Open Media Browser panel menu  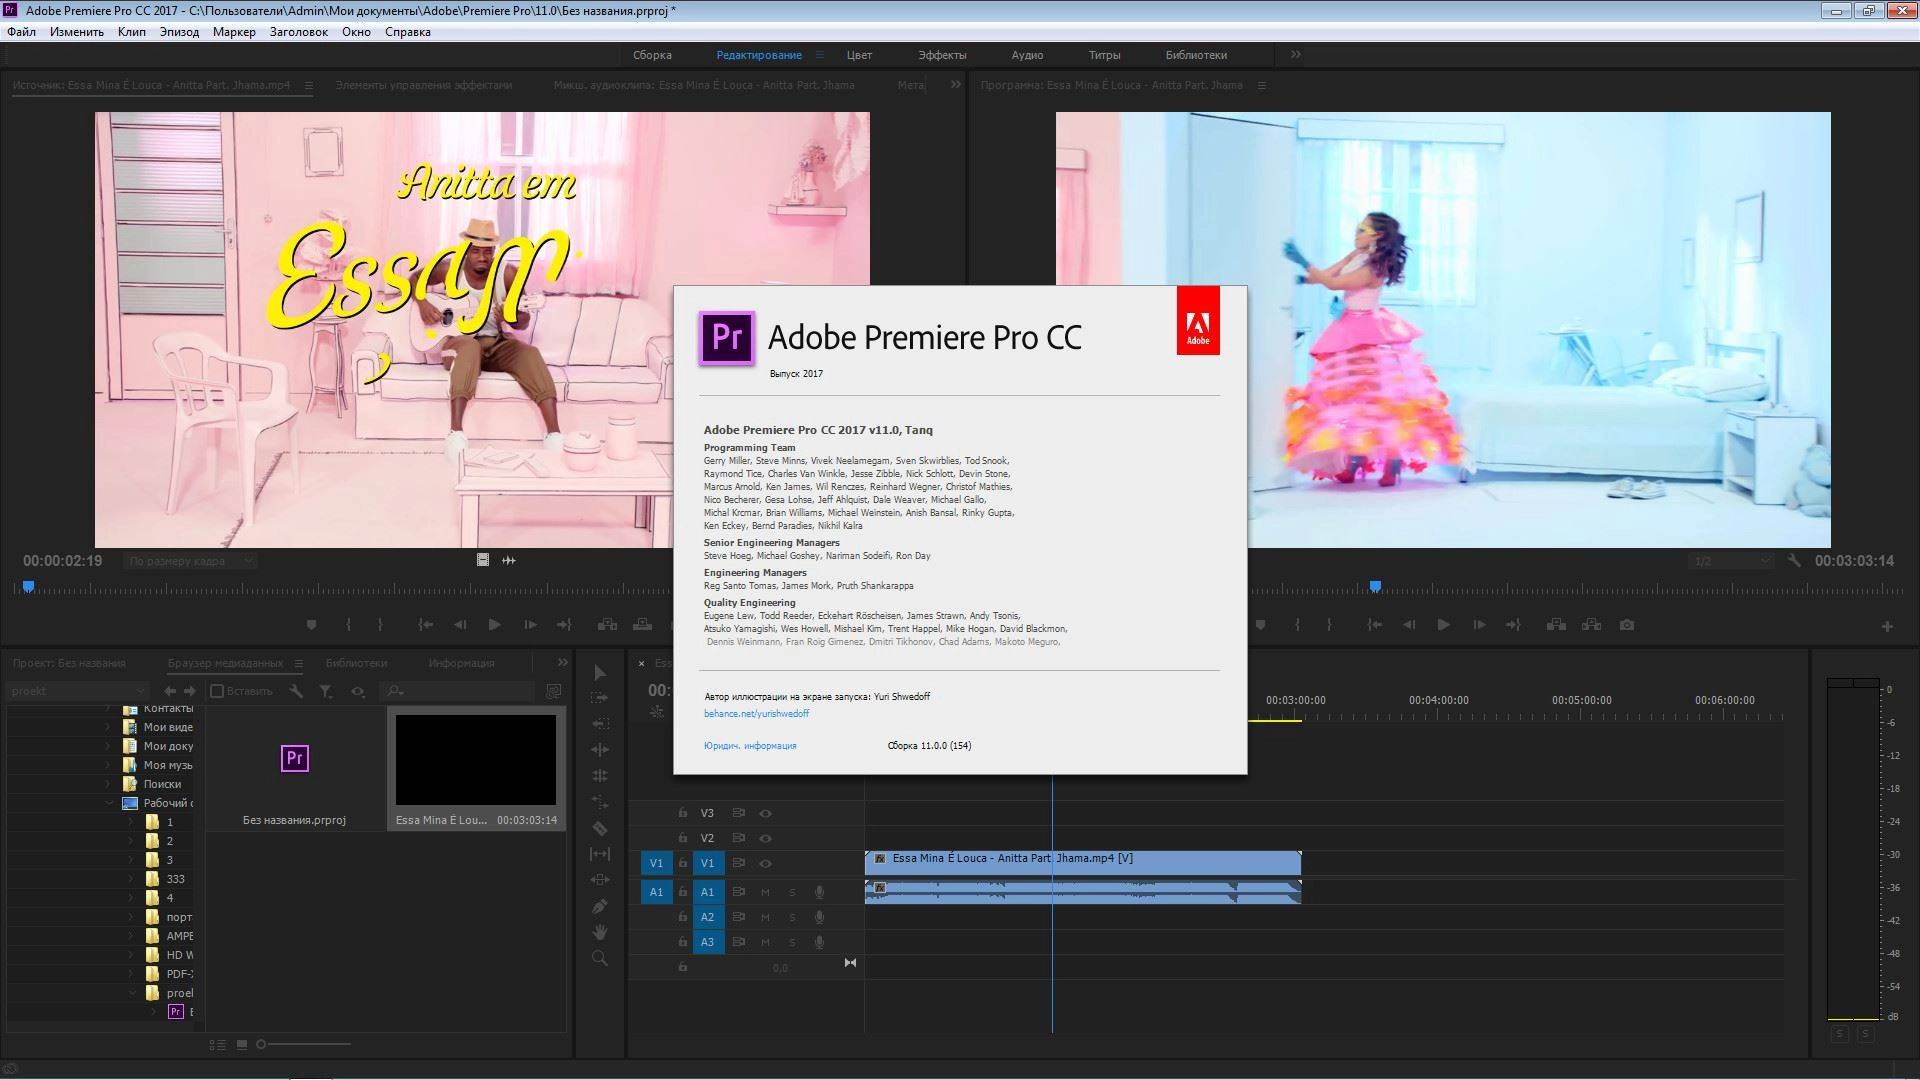click(x=298, y=663)
